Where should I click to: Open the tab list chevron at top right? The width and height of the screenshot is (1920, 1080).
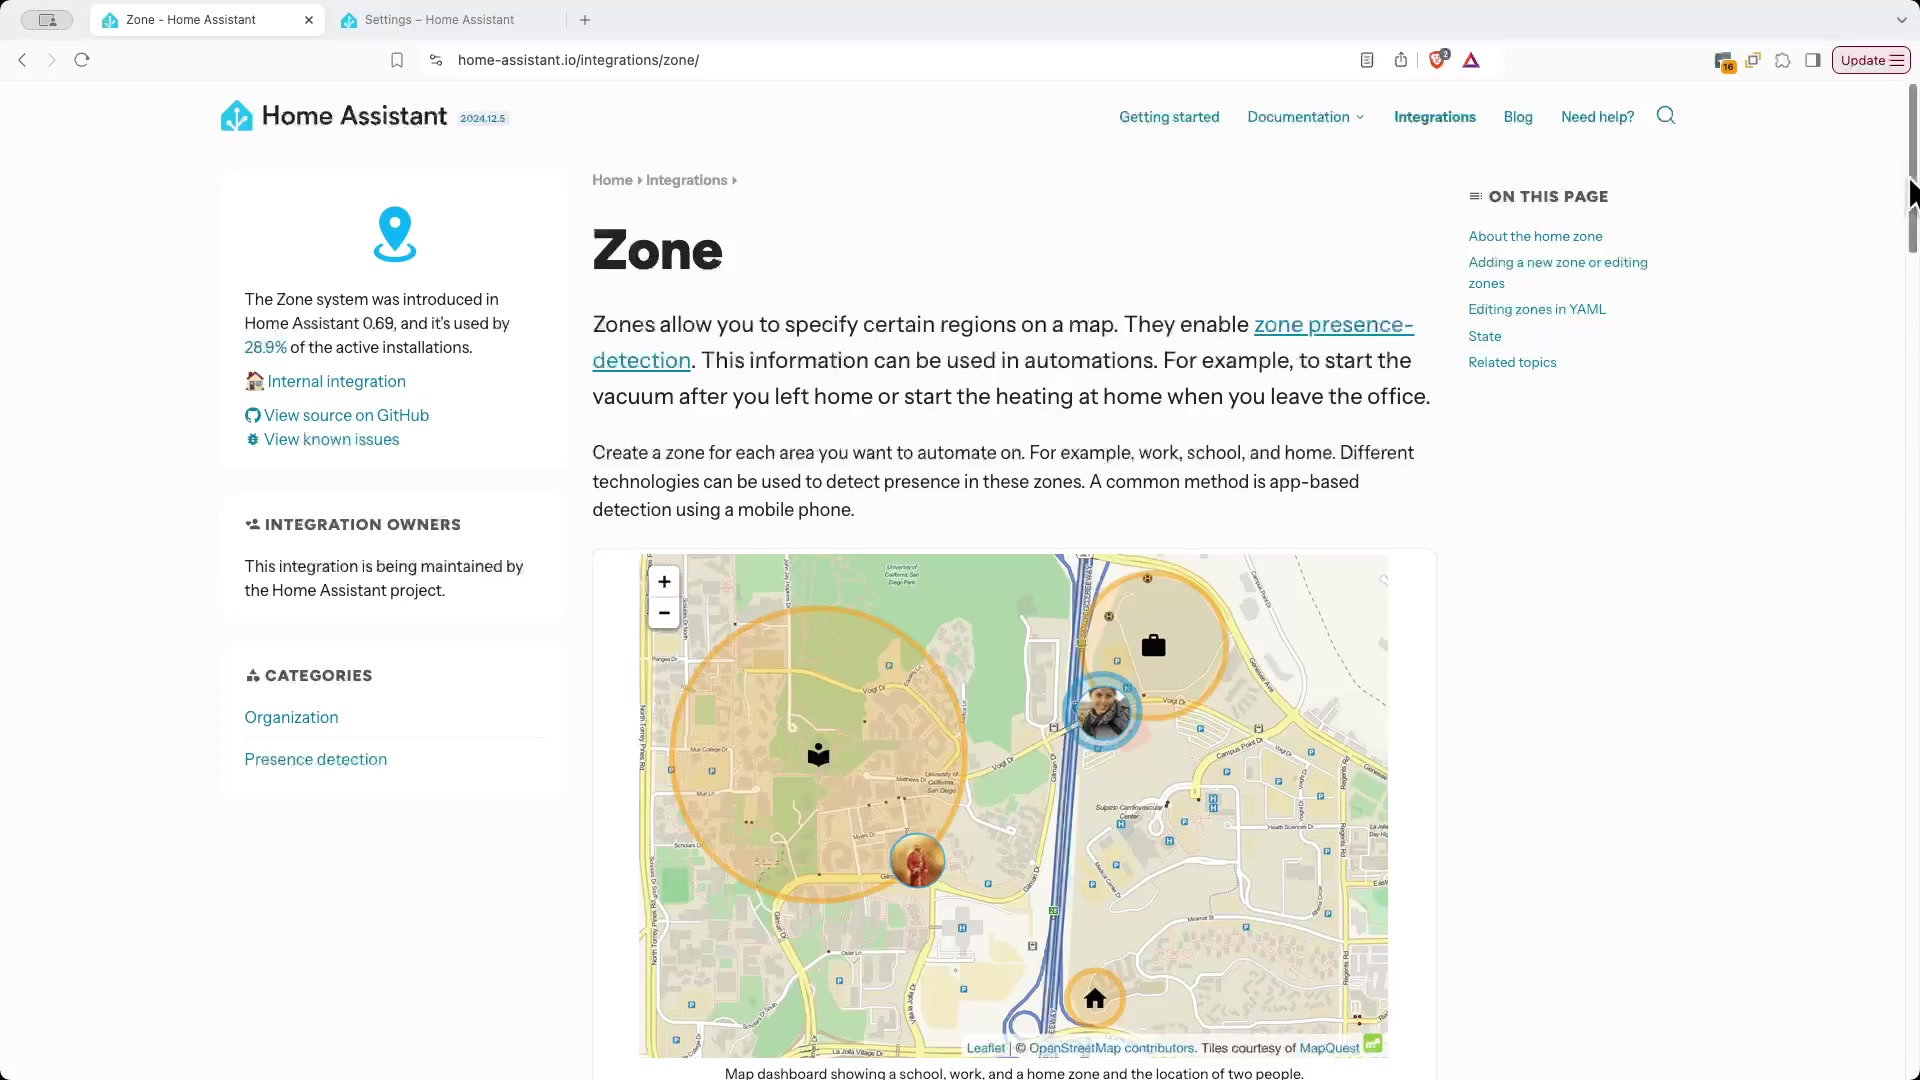[1902, 20]
